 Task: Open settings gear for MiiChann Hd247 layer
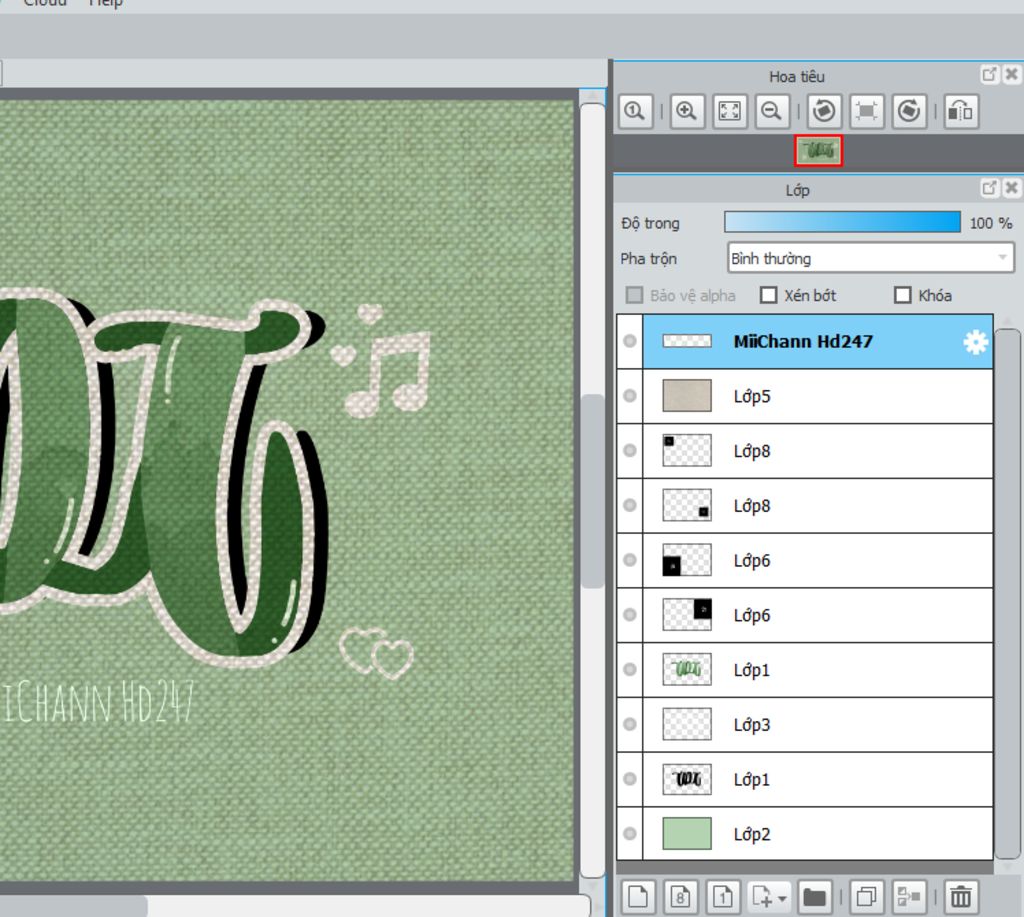975,342
